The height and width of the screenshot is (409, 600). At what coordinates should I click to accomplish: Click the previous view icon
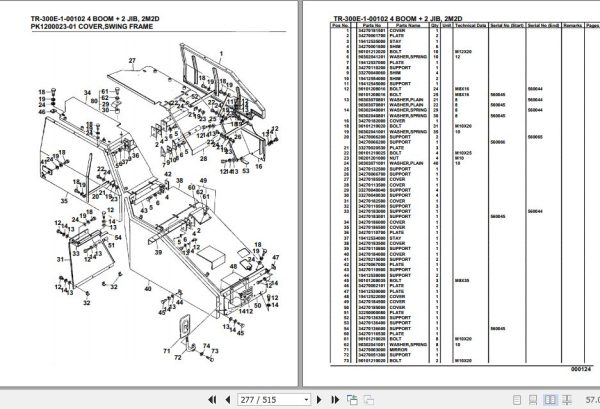352,400
